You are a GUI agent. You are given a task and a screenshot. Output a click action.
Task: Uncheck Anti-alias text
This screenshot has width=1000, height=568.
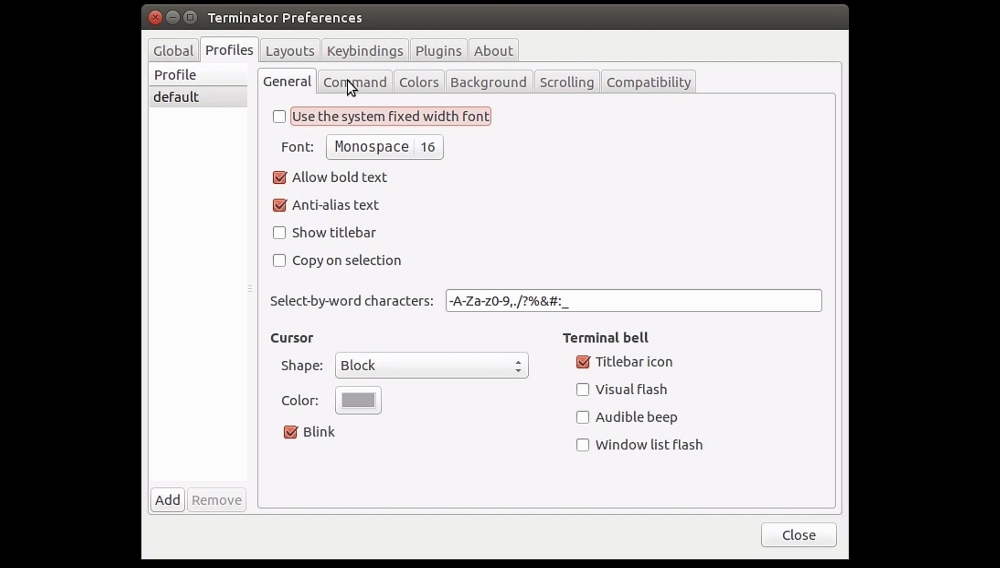pyautogui.click(x=279, y=205)
